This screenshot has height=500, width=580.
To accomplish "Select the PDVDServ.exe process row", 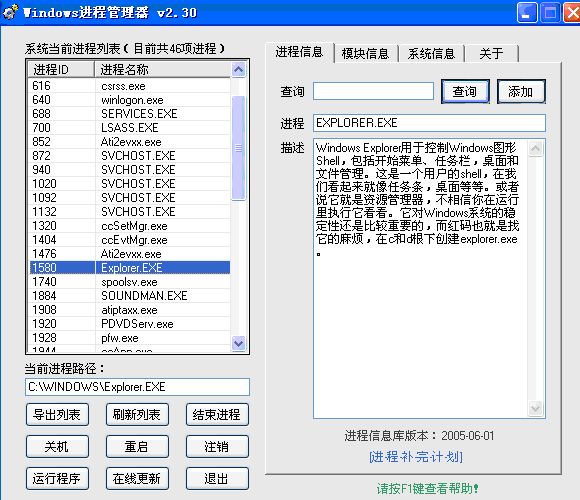I will pyautogui.click(x=129, y=324).
